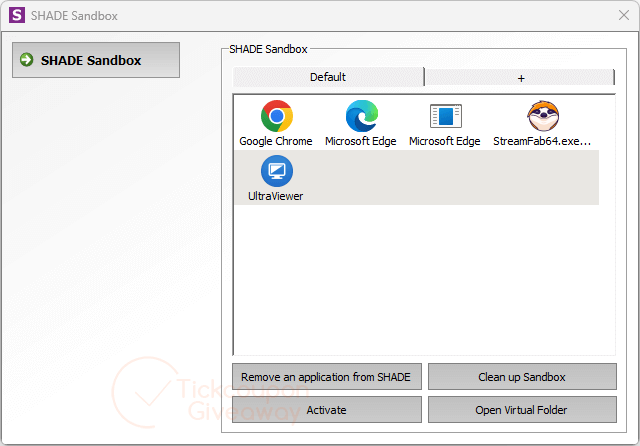Viewport: 640px width, 446px height.
Task: Click the StreamFab64.exe... label text
Action: point(542,141)
